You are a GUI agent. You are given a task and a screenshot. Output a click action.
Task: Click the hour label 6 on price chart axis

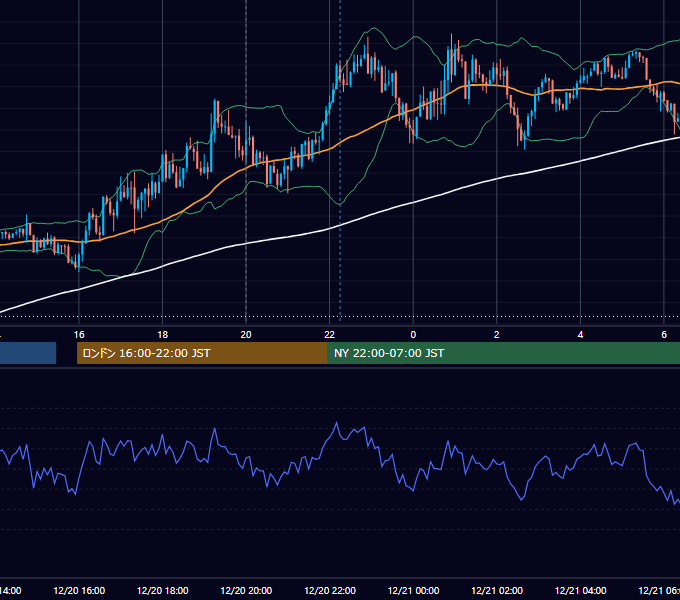pyautogui.click(x=664, y=335)
